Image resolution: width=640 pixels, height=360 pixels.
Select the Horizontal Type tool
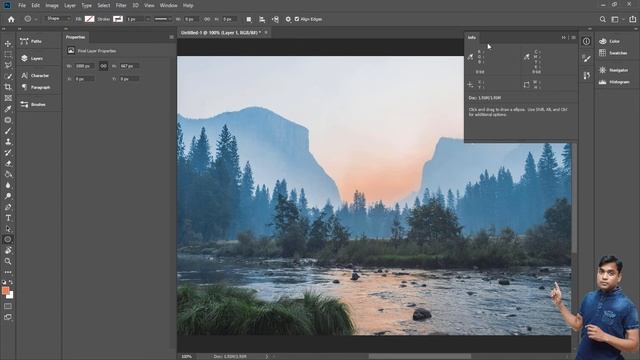8,218
